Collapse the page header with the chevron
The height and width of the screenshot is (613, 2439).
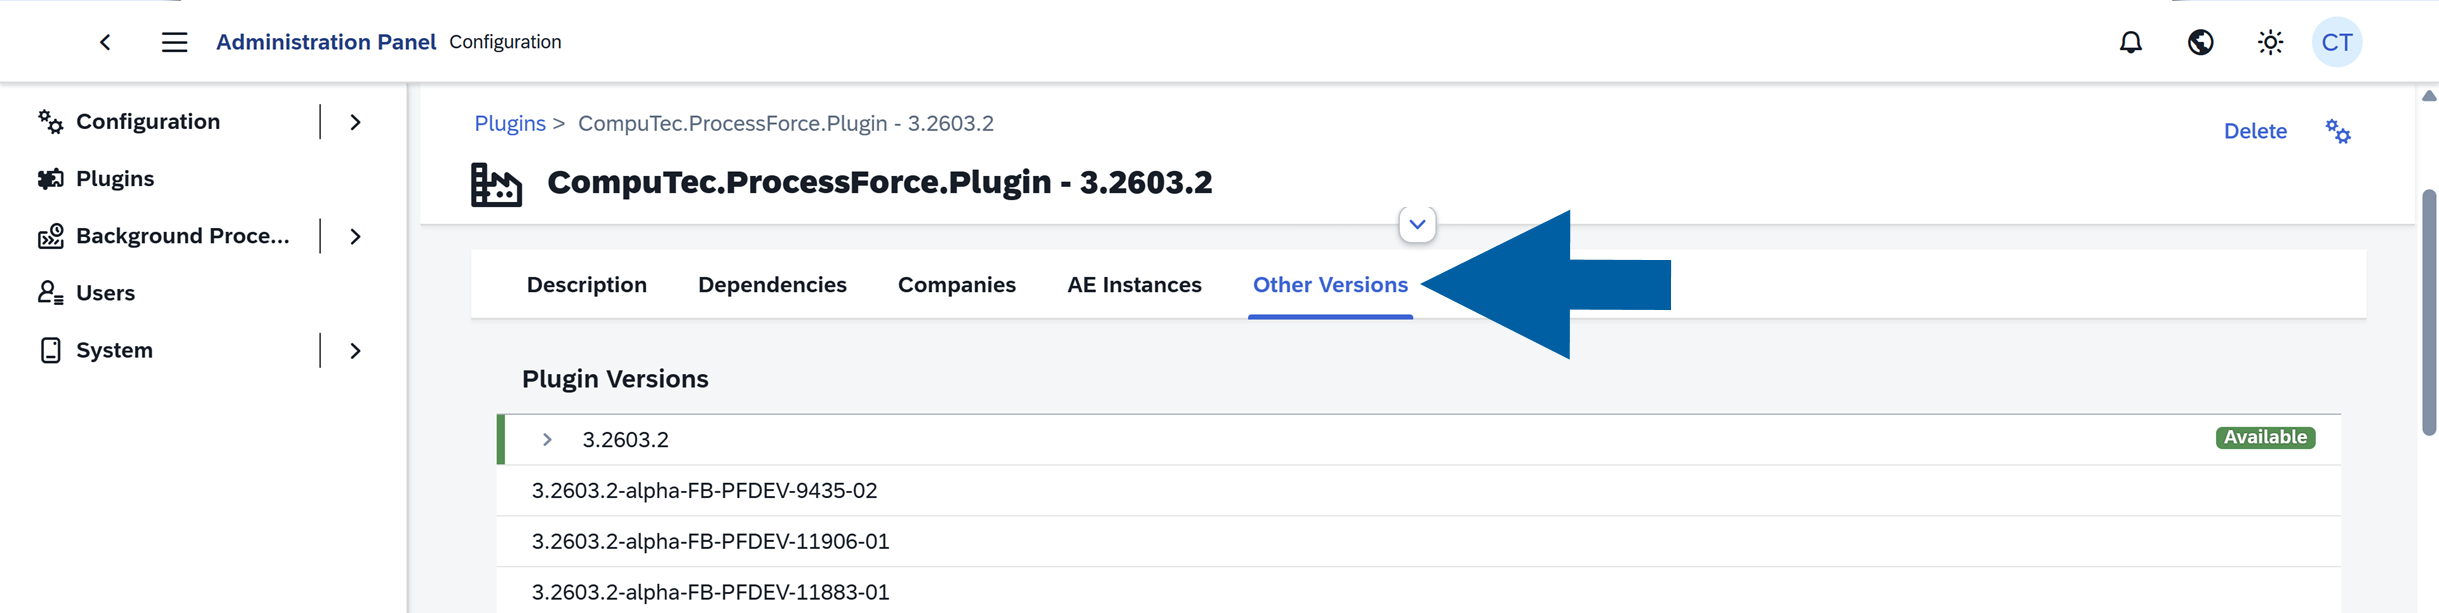pos(1417,224)
